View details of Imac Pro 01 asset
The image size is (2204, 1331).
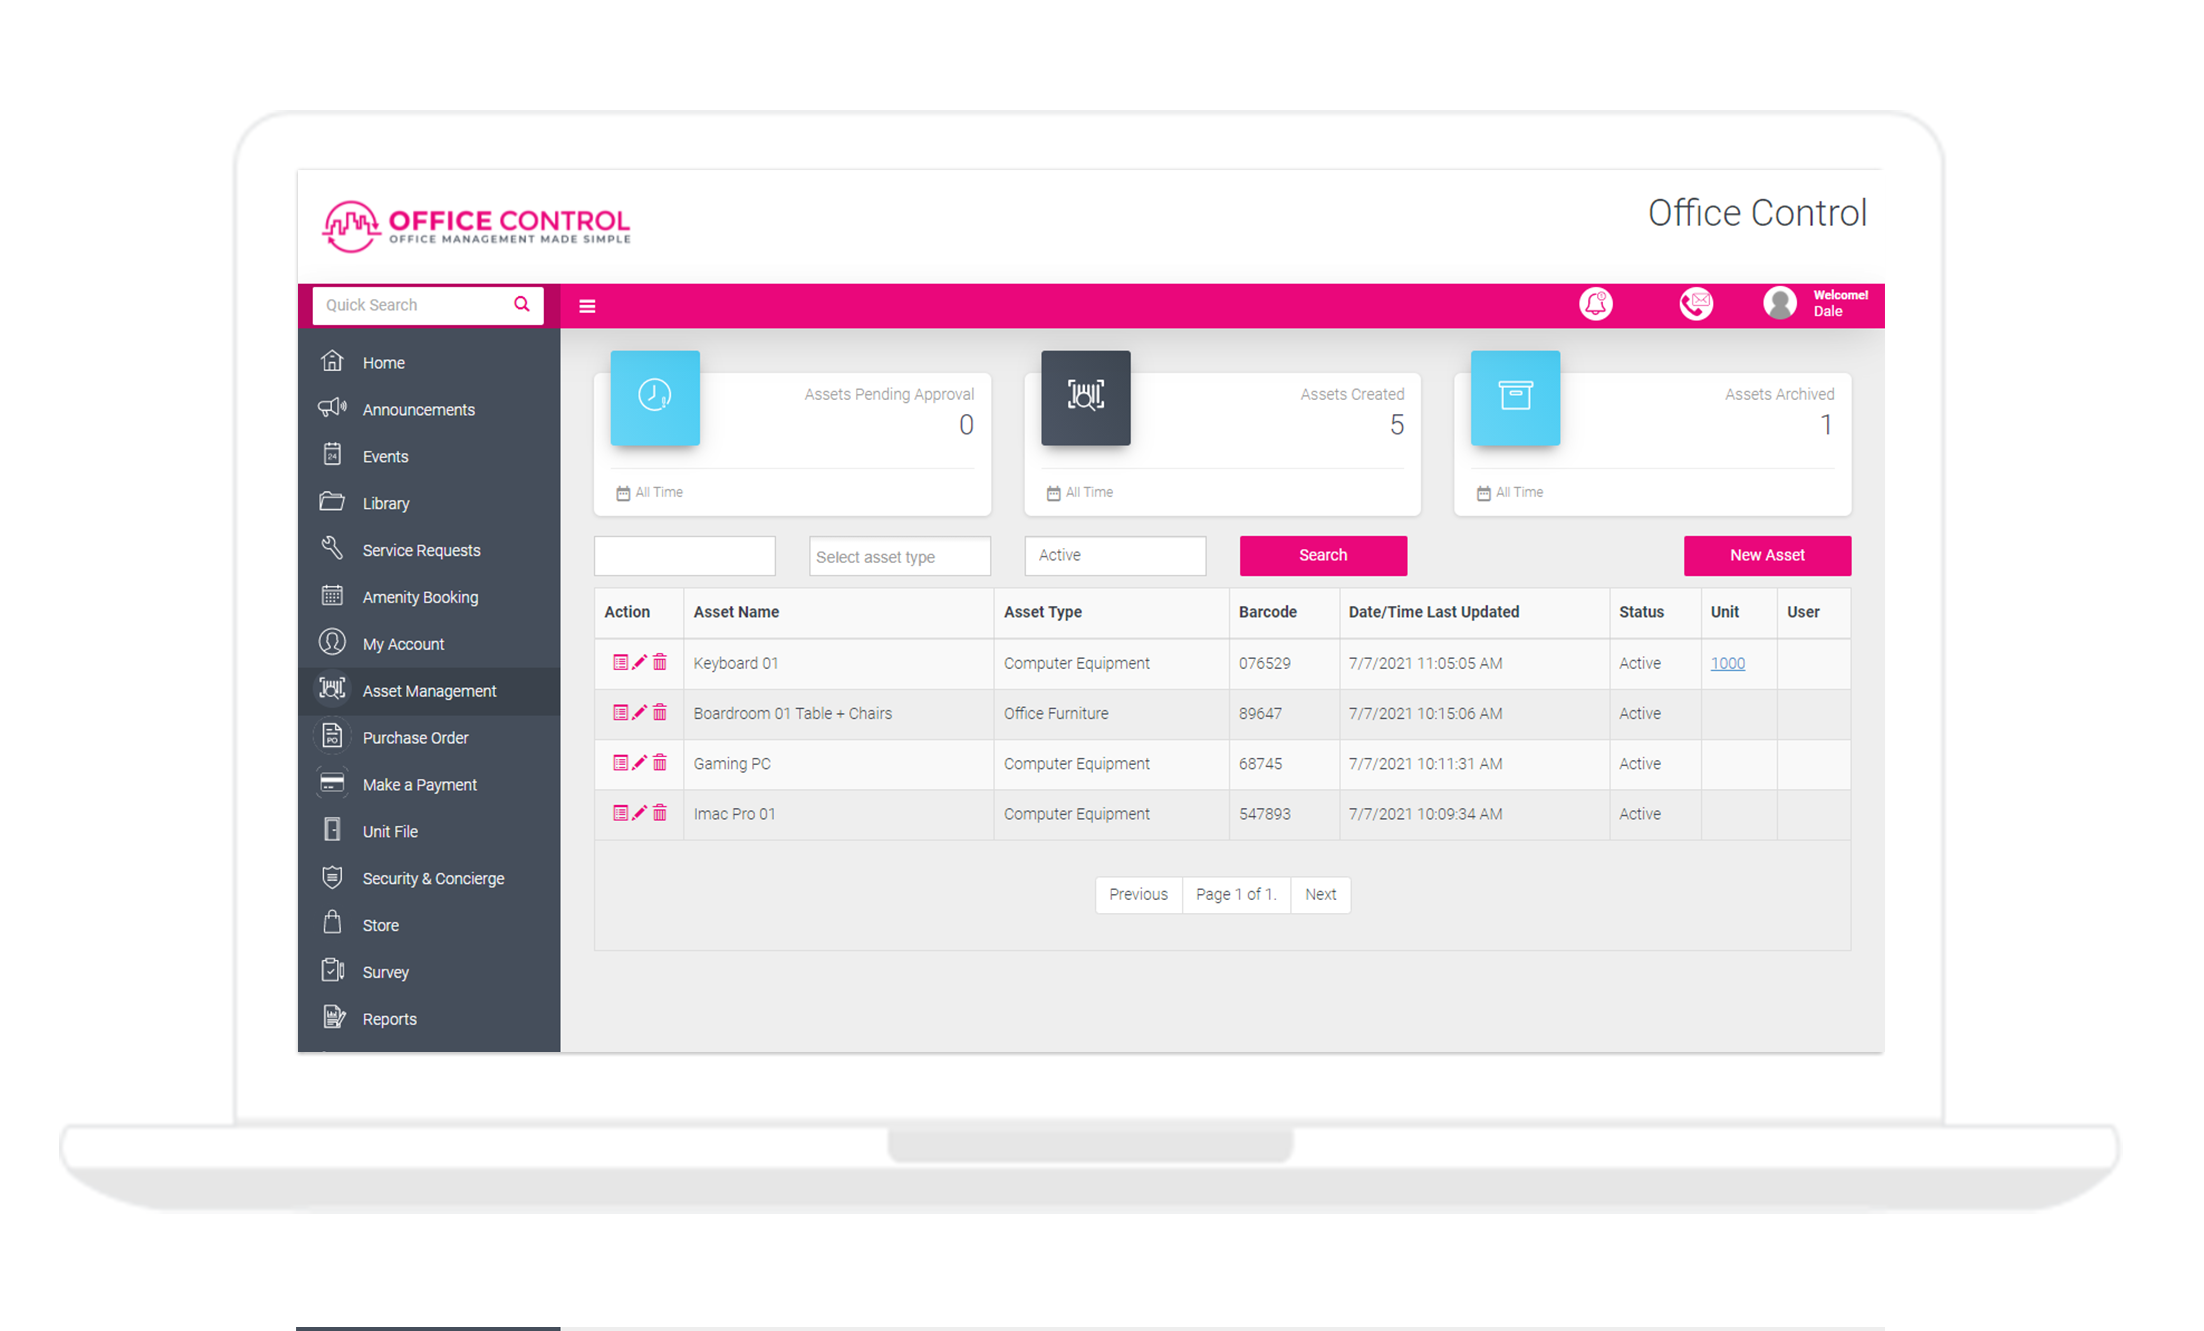(620, 813)
